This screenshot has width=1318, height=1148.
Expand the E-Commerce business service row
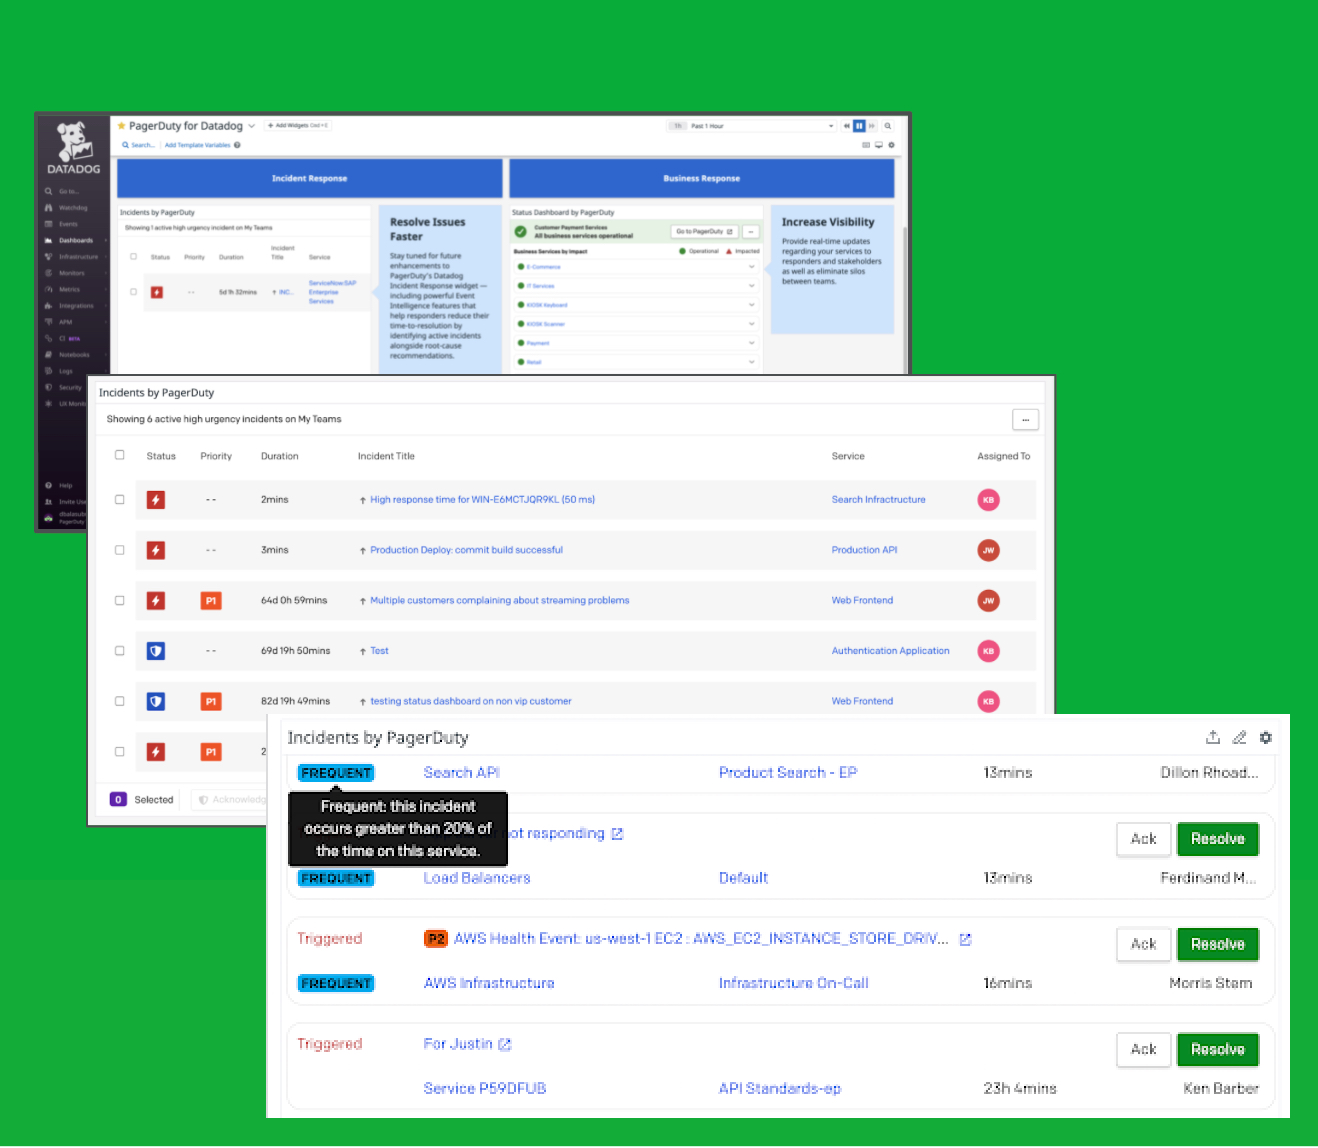point(751,267)
